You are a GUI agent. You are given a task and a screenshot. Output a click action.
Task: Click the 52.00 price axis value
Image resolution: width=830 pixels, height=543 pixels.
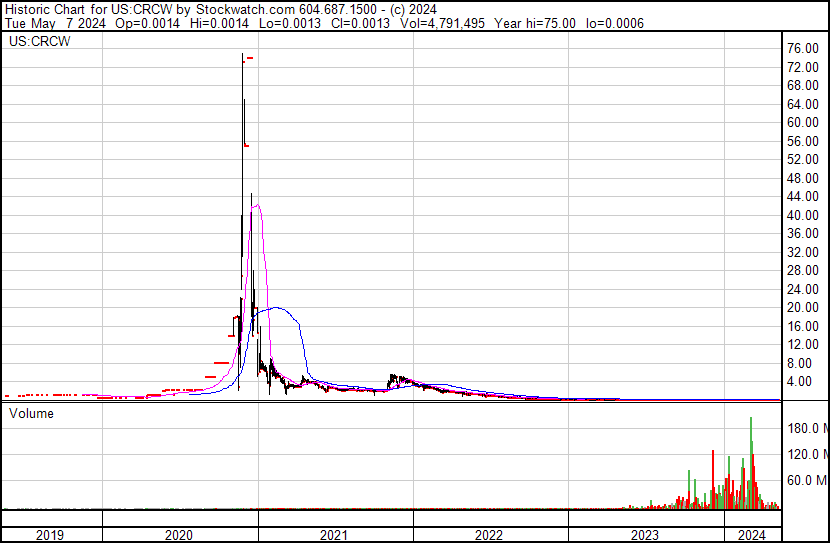[x=803, y=160]
